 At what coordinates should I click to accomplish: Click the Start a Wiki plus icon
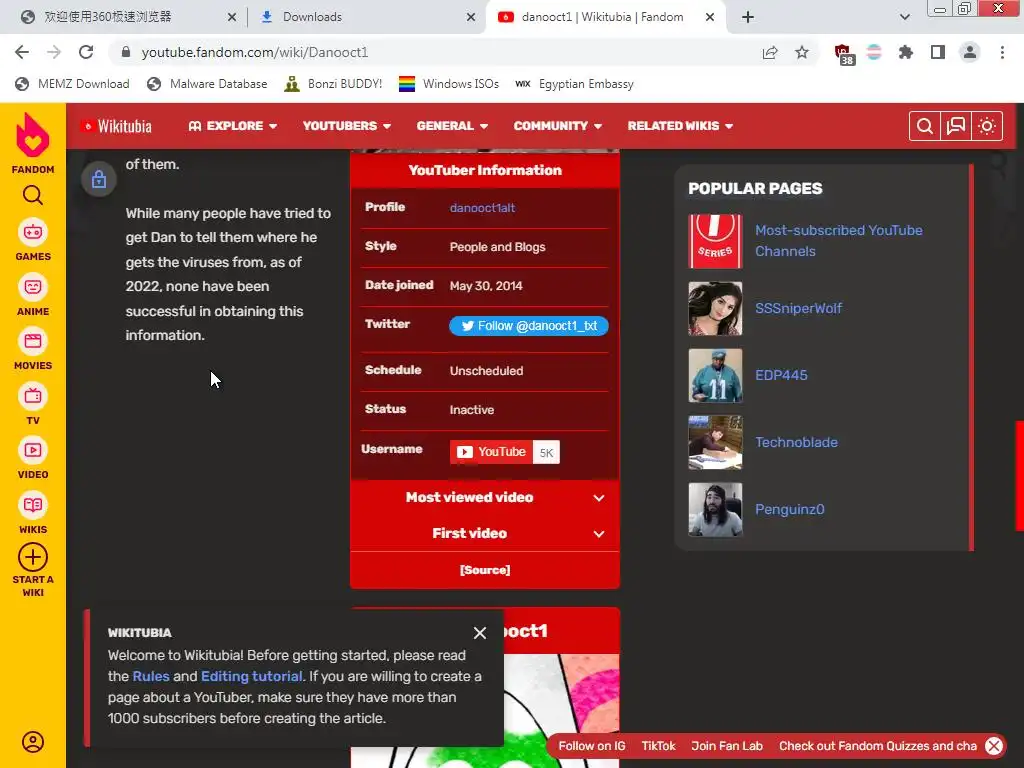tap(33, 558)
